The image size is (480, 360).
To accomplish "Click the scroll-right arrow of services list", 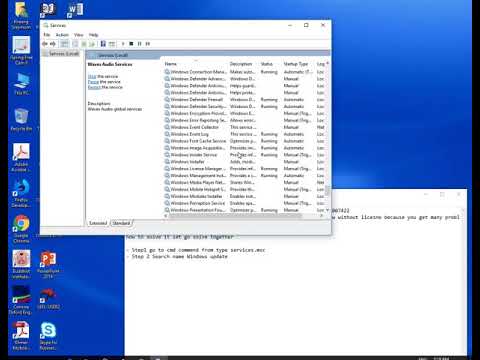I will (x=321, y=216).
